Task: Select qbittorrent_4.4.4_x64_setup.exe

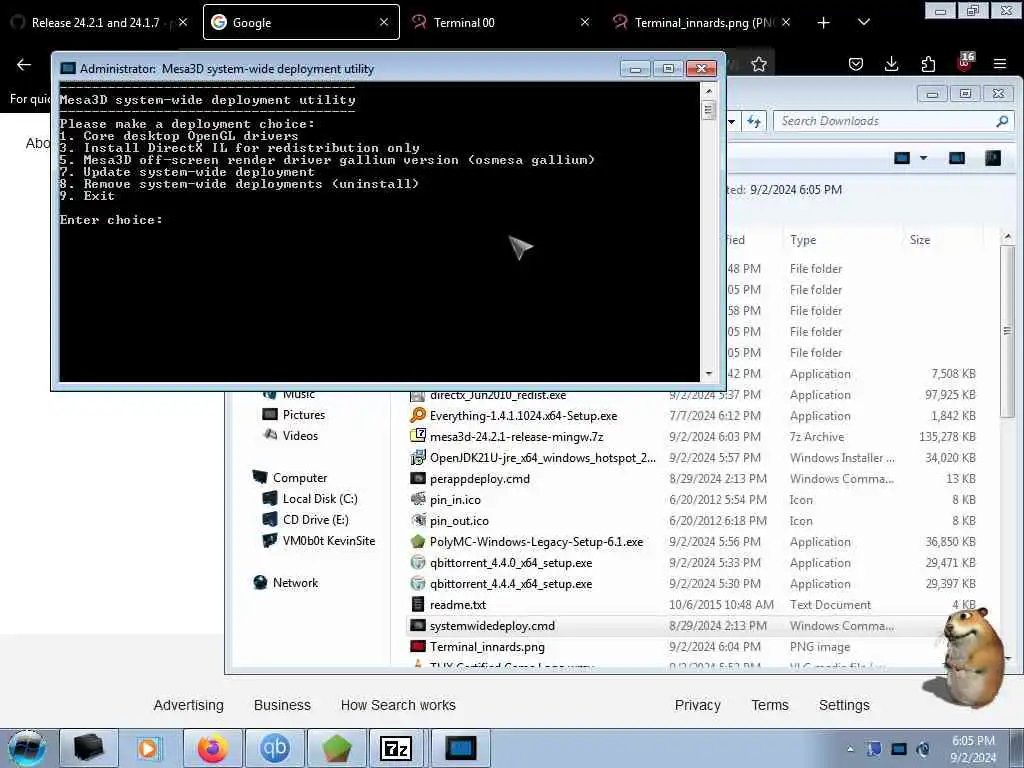Action: [x=501, y=583]
